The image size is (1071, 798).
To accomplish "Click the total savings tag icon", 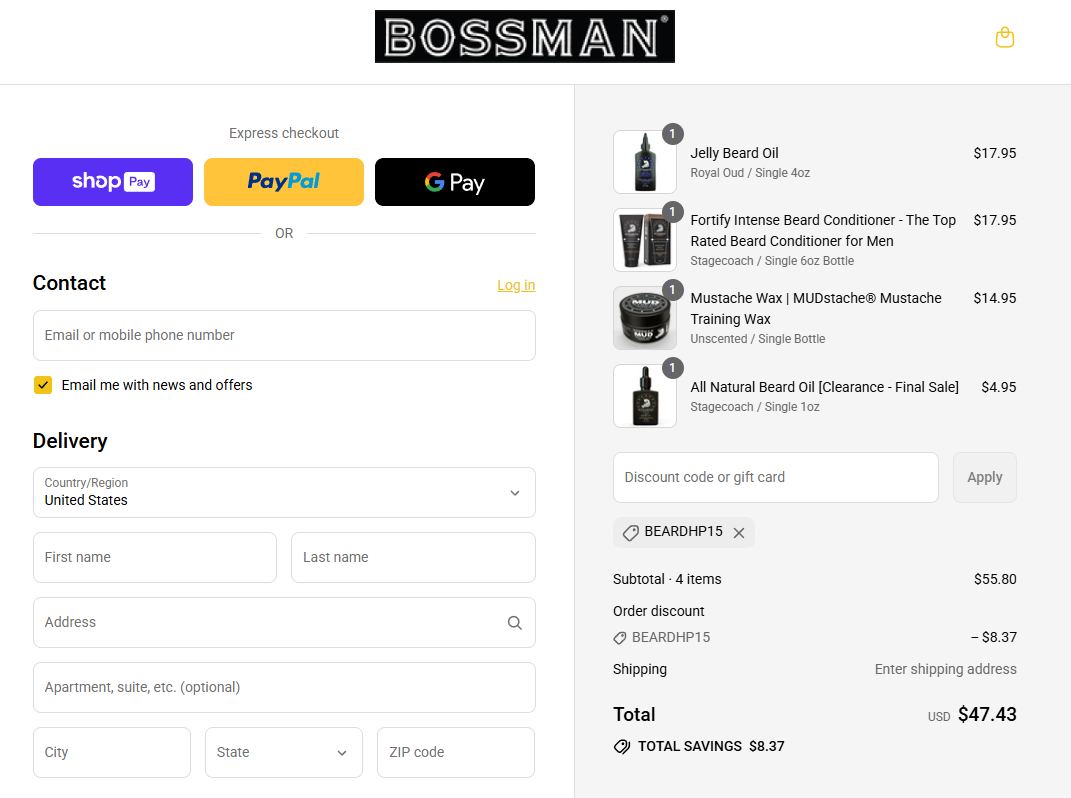I will pos(622,746).
